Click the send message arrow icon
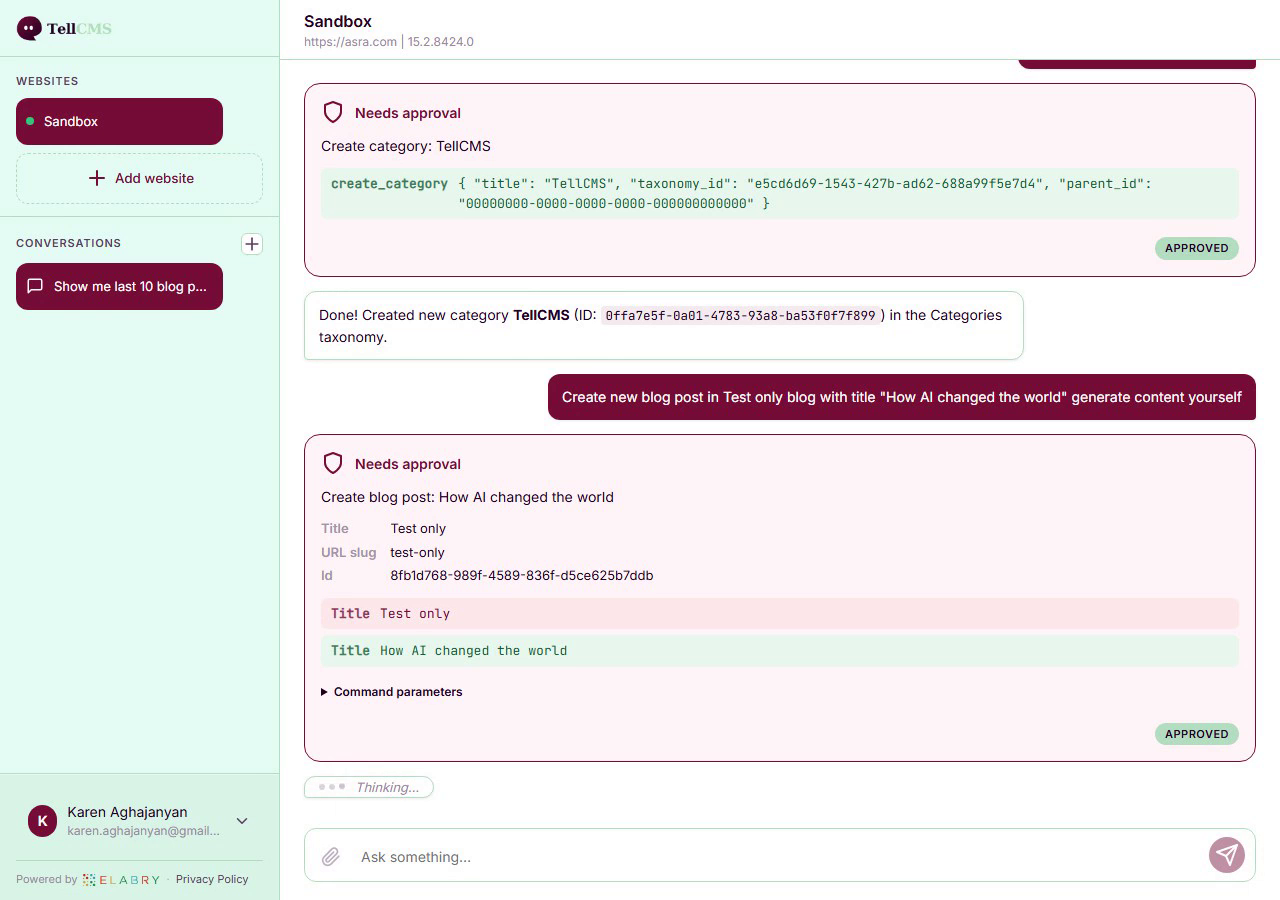The height and width of the screenshot is (900, 1280). tap(1227, 855)
